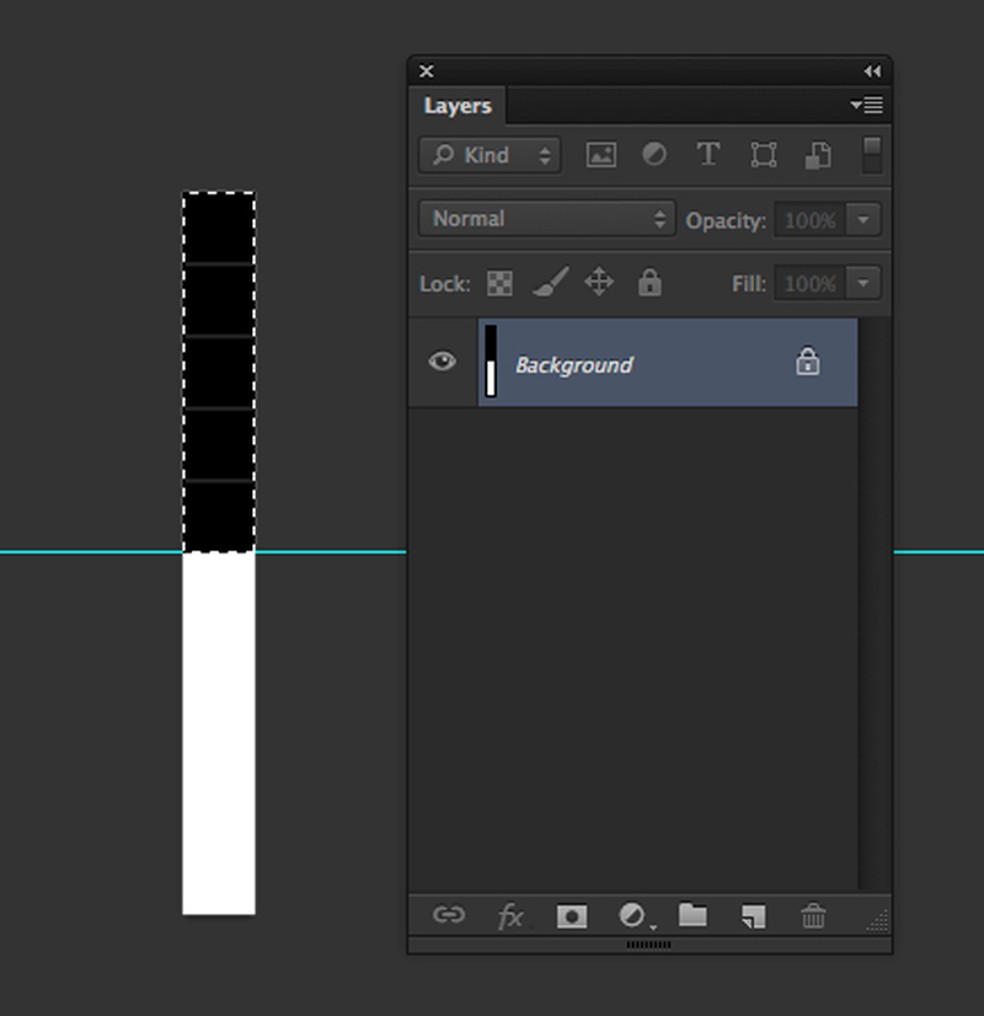Lock transparent pixels
Image resolution: width=984 pixels, height=1016 pixels.
pos(499,283)
